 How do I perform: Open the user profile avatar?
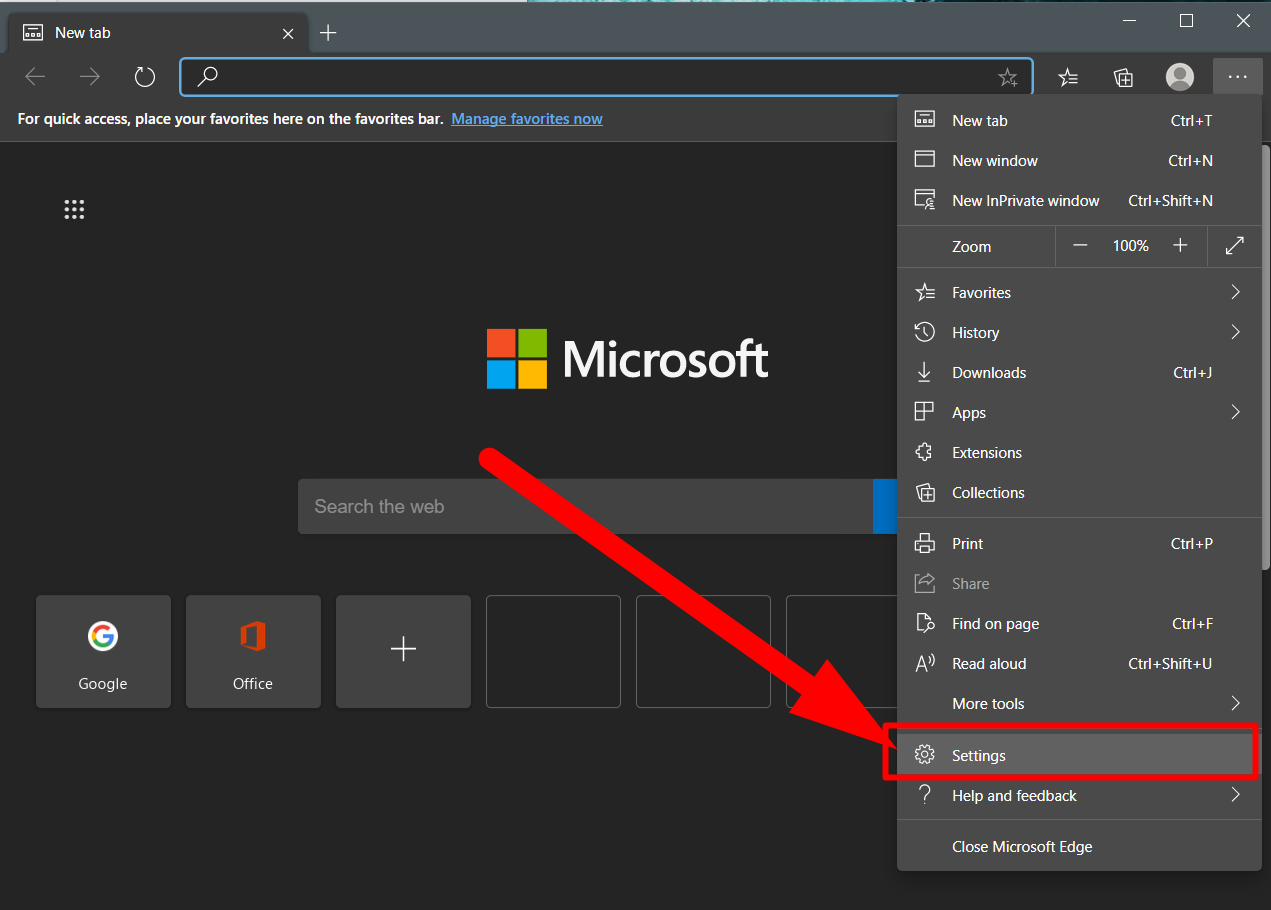tap(1180, 77)
